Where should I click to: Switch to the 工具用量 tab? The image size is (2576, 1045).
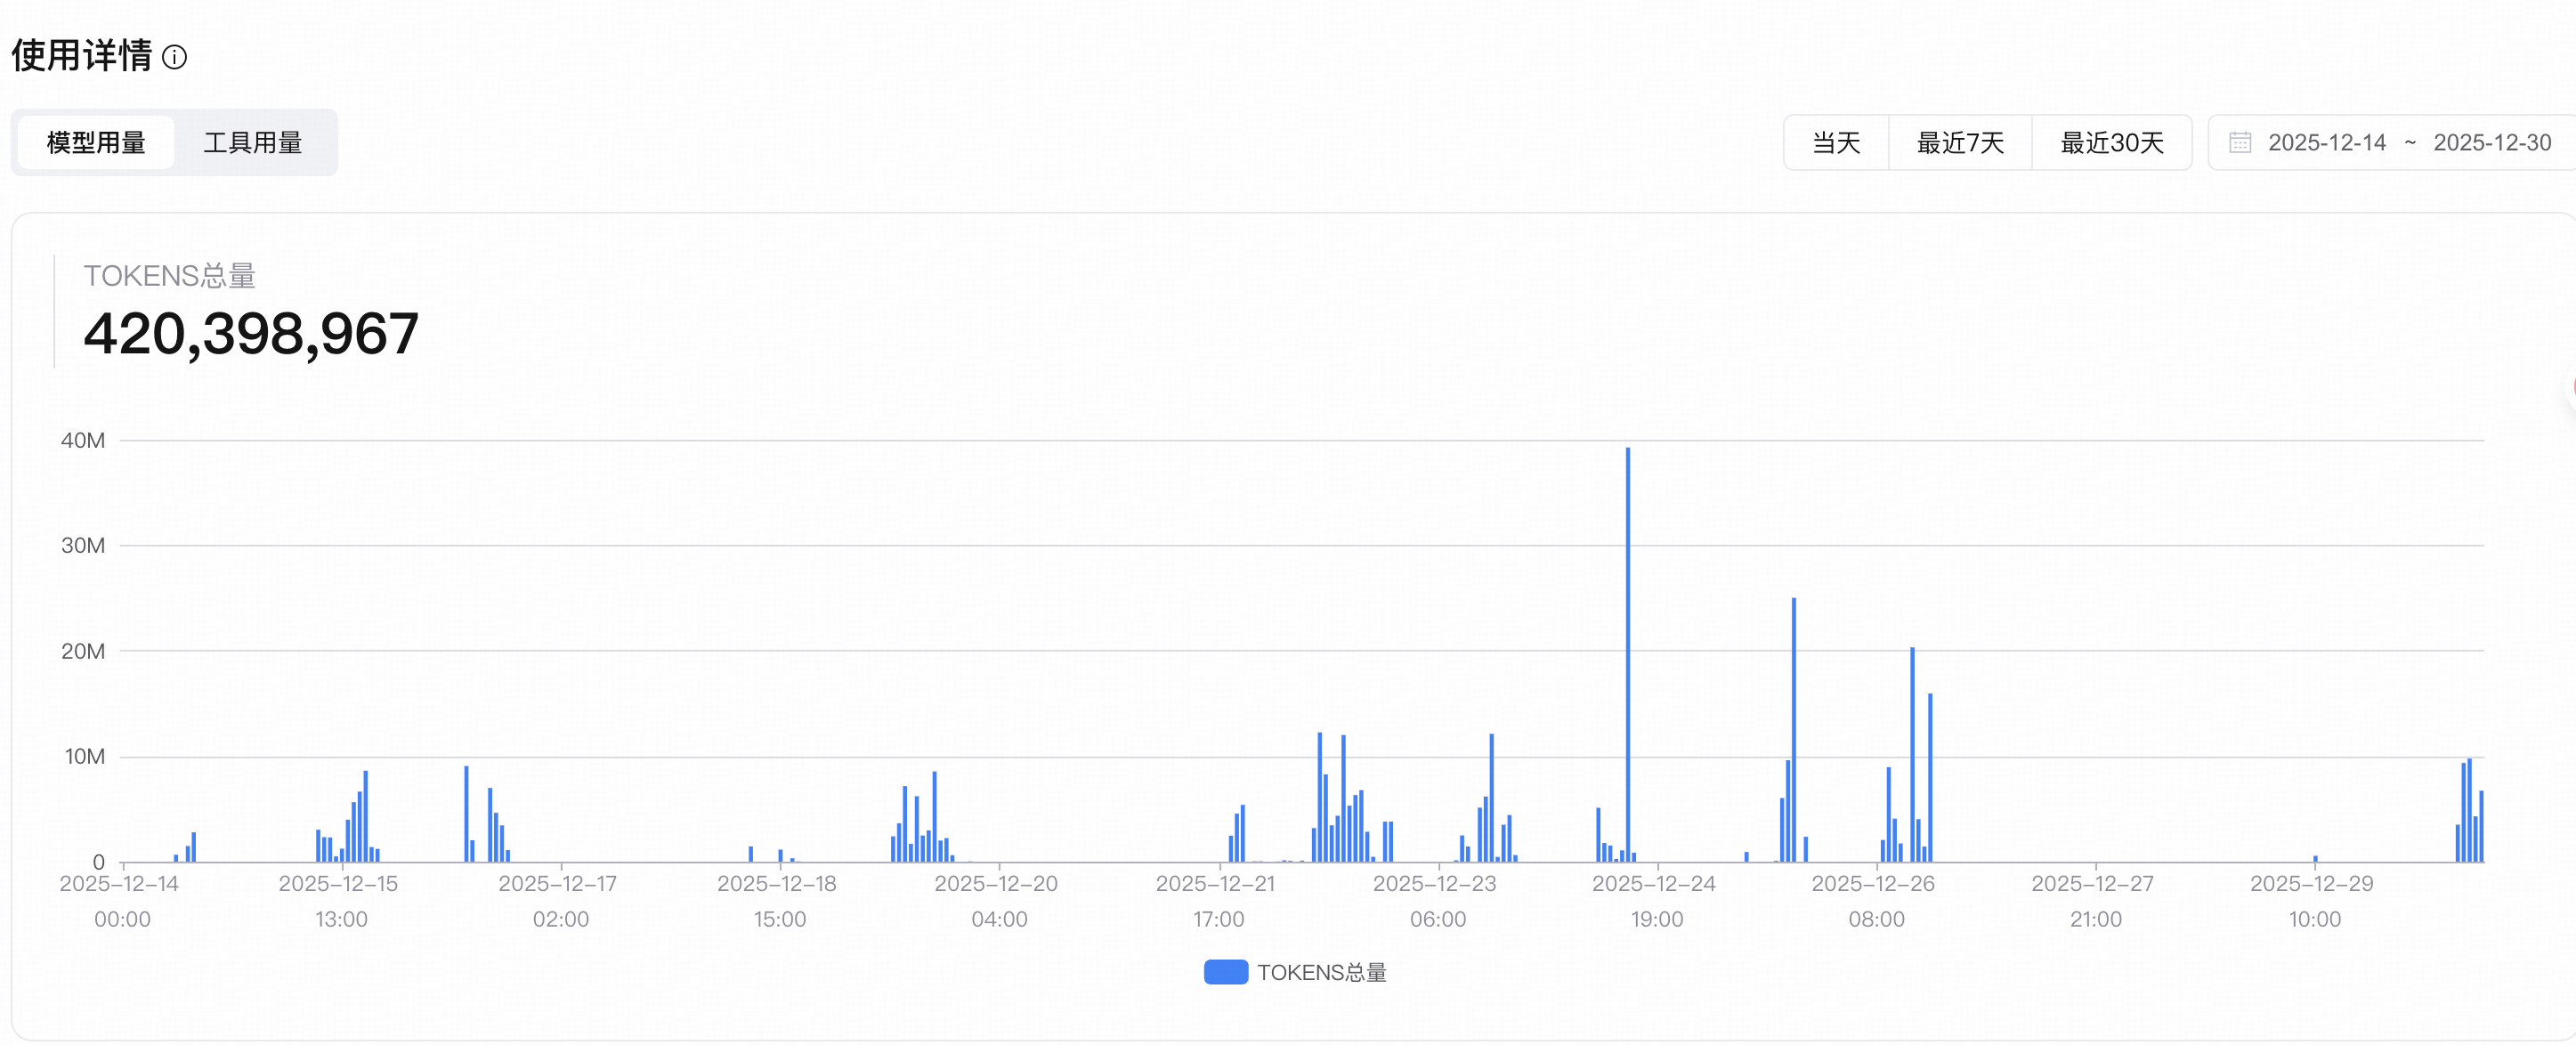point(253,142)
